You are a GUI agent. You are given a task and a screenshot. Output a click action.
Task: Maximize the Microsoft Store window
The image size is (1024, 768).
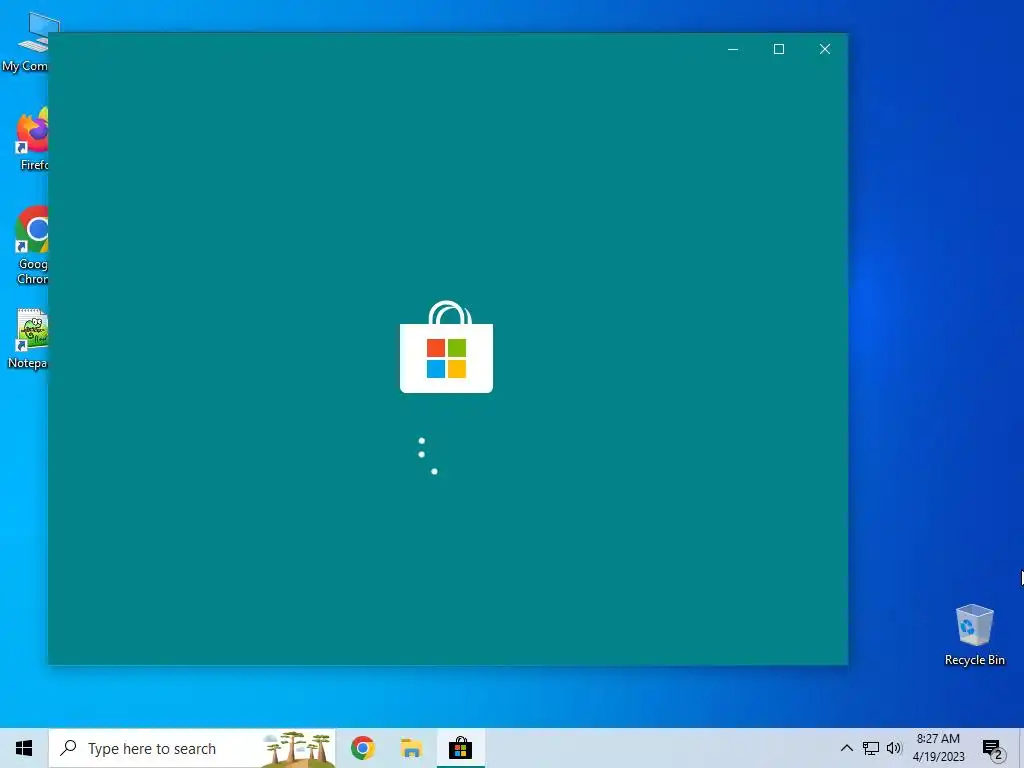(779, 49)
